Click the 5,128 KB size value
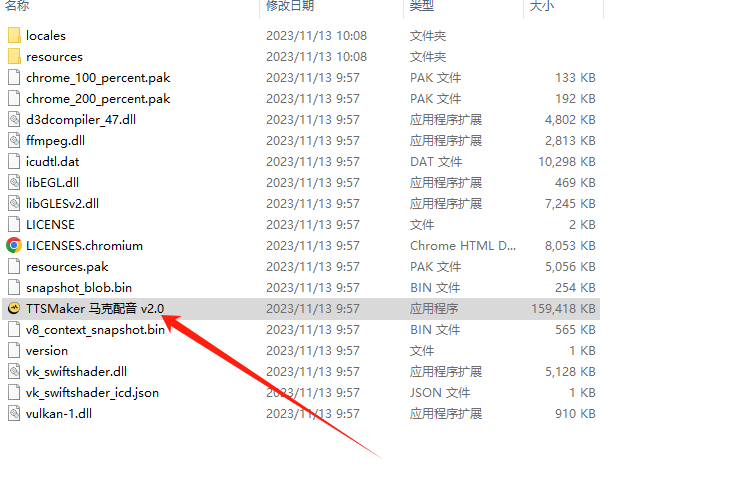The image size is (729, 501). [x=570, y=371]
